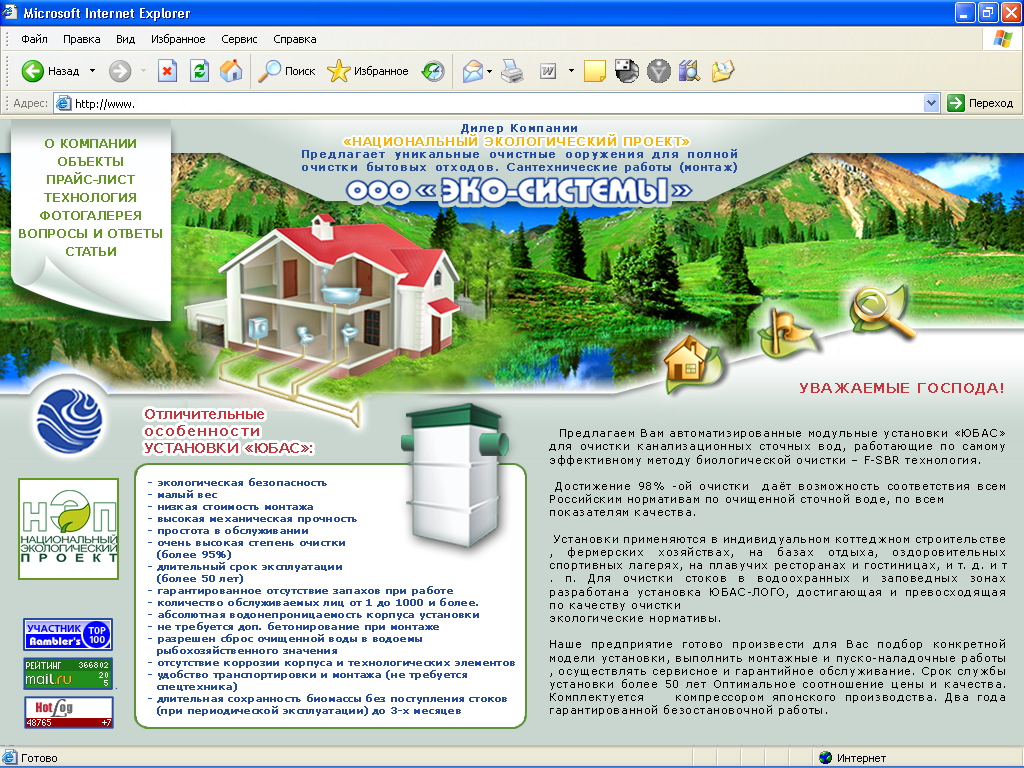
Task: Click the Mail envelope icon
Action: (473, 71)
